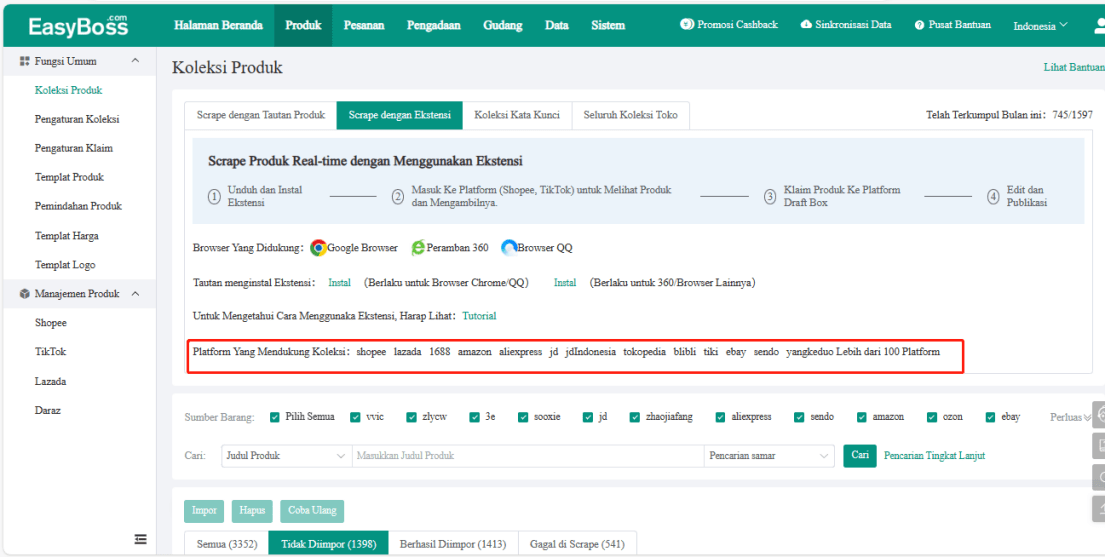The image size is (1106, 558).
Task: Open the Pesanan menu in top navigation
Action: click(364, 25)
